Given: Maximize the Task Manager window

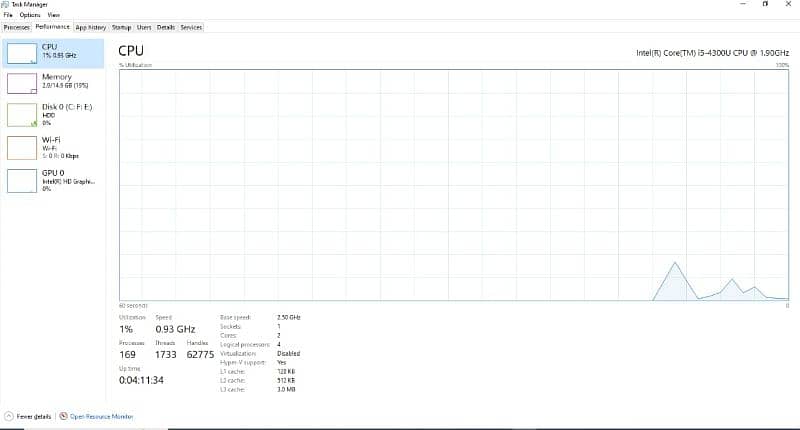Looking at the screenshot, I should [x=765, y=4].
